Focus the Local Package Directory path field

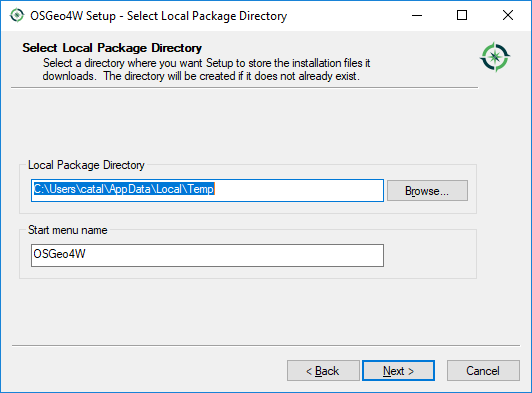[x=207, y=190]
